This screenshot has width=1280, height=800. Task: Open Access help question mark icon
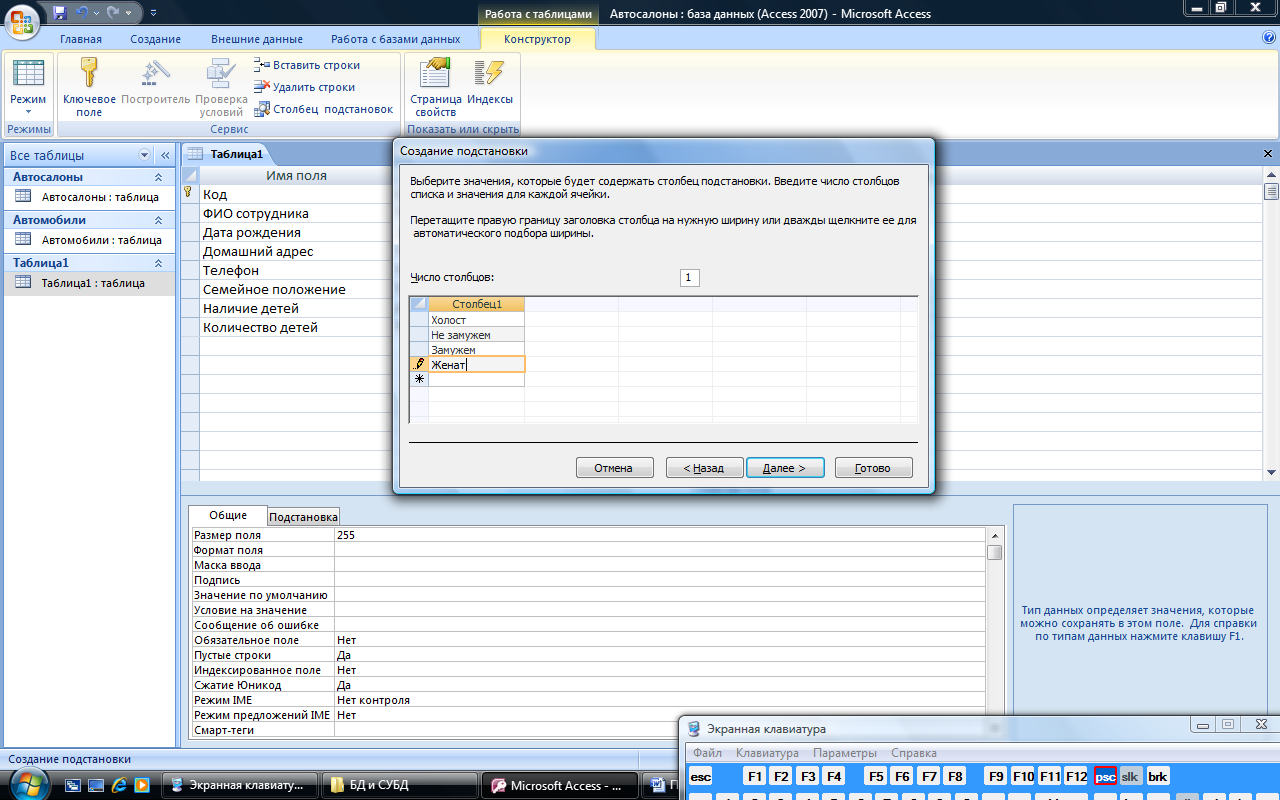pyautogui.click(x=1268, y=38)
